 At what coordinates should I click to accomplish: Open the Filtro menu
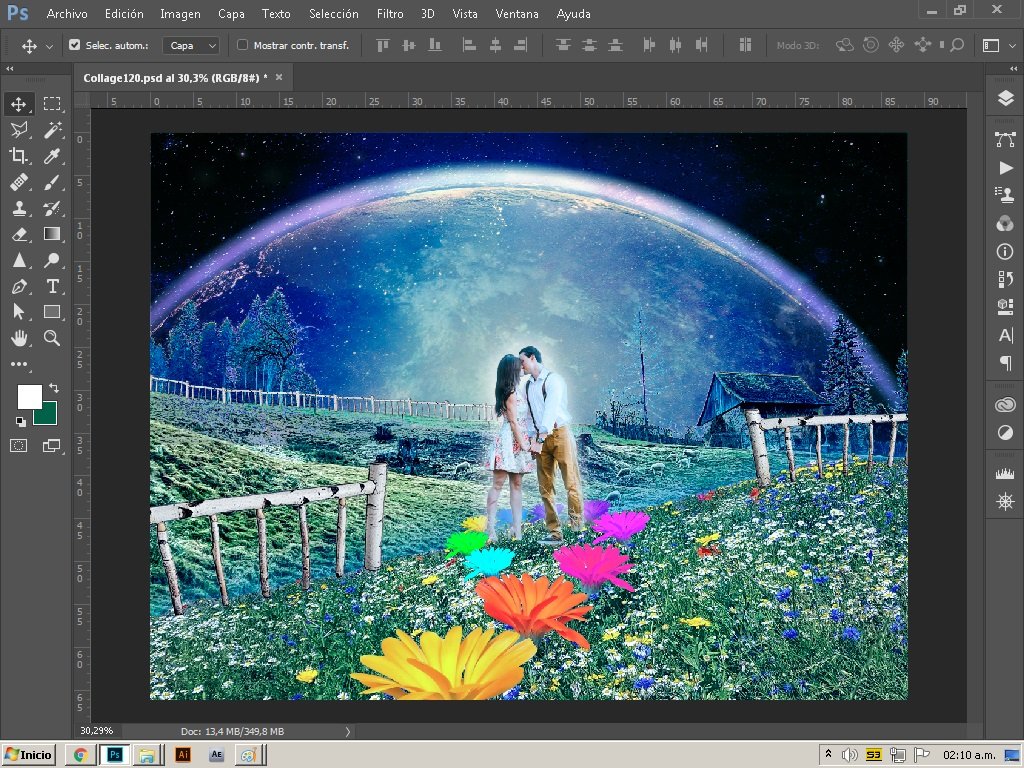[390, 14]
